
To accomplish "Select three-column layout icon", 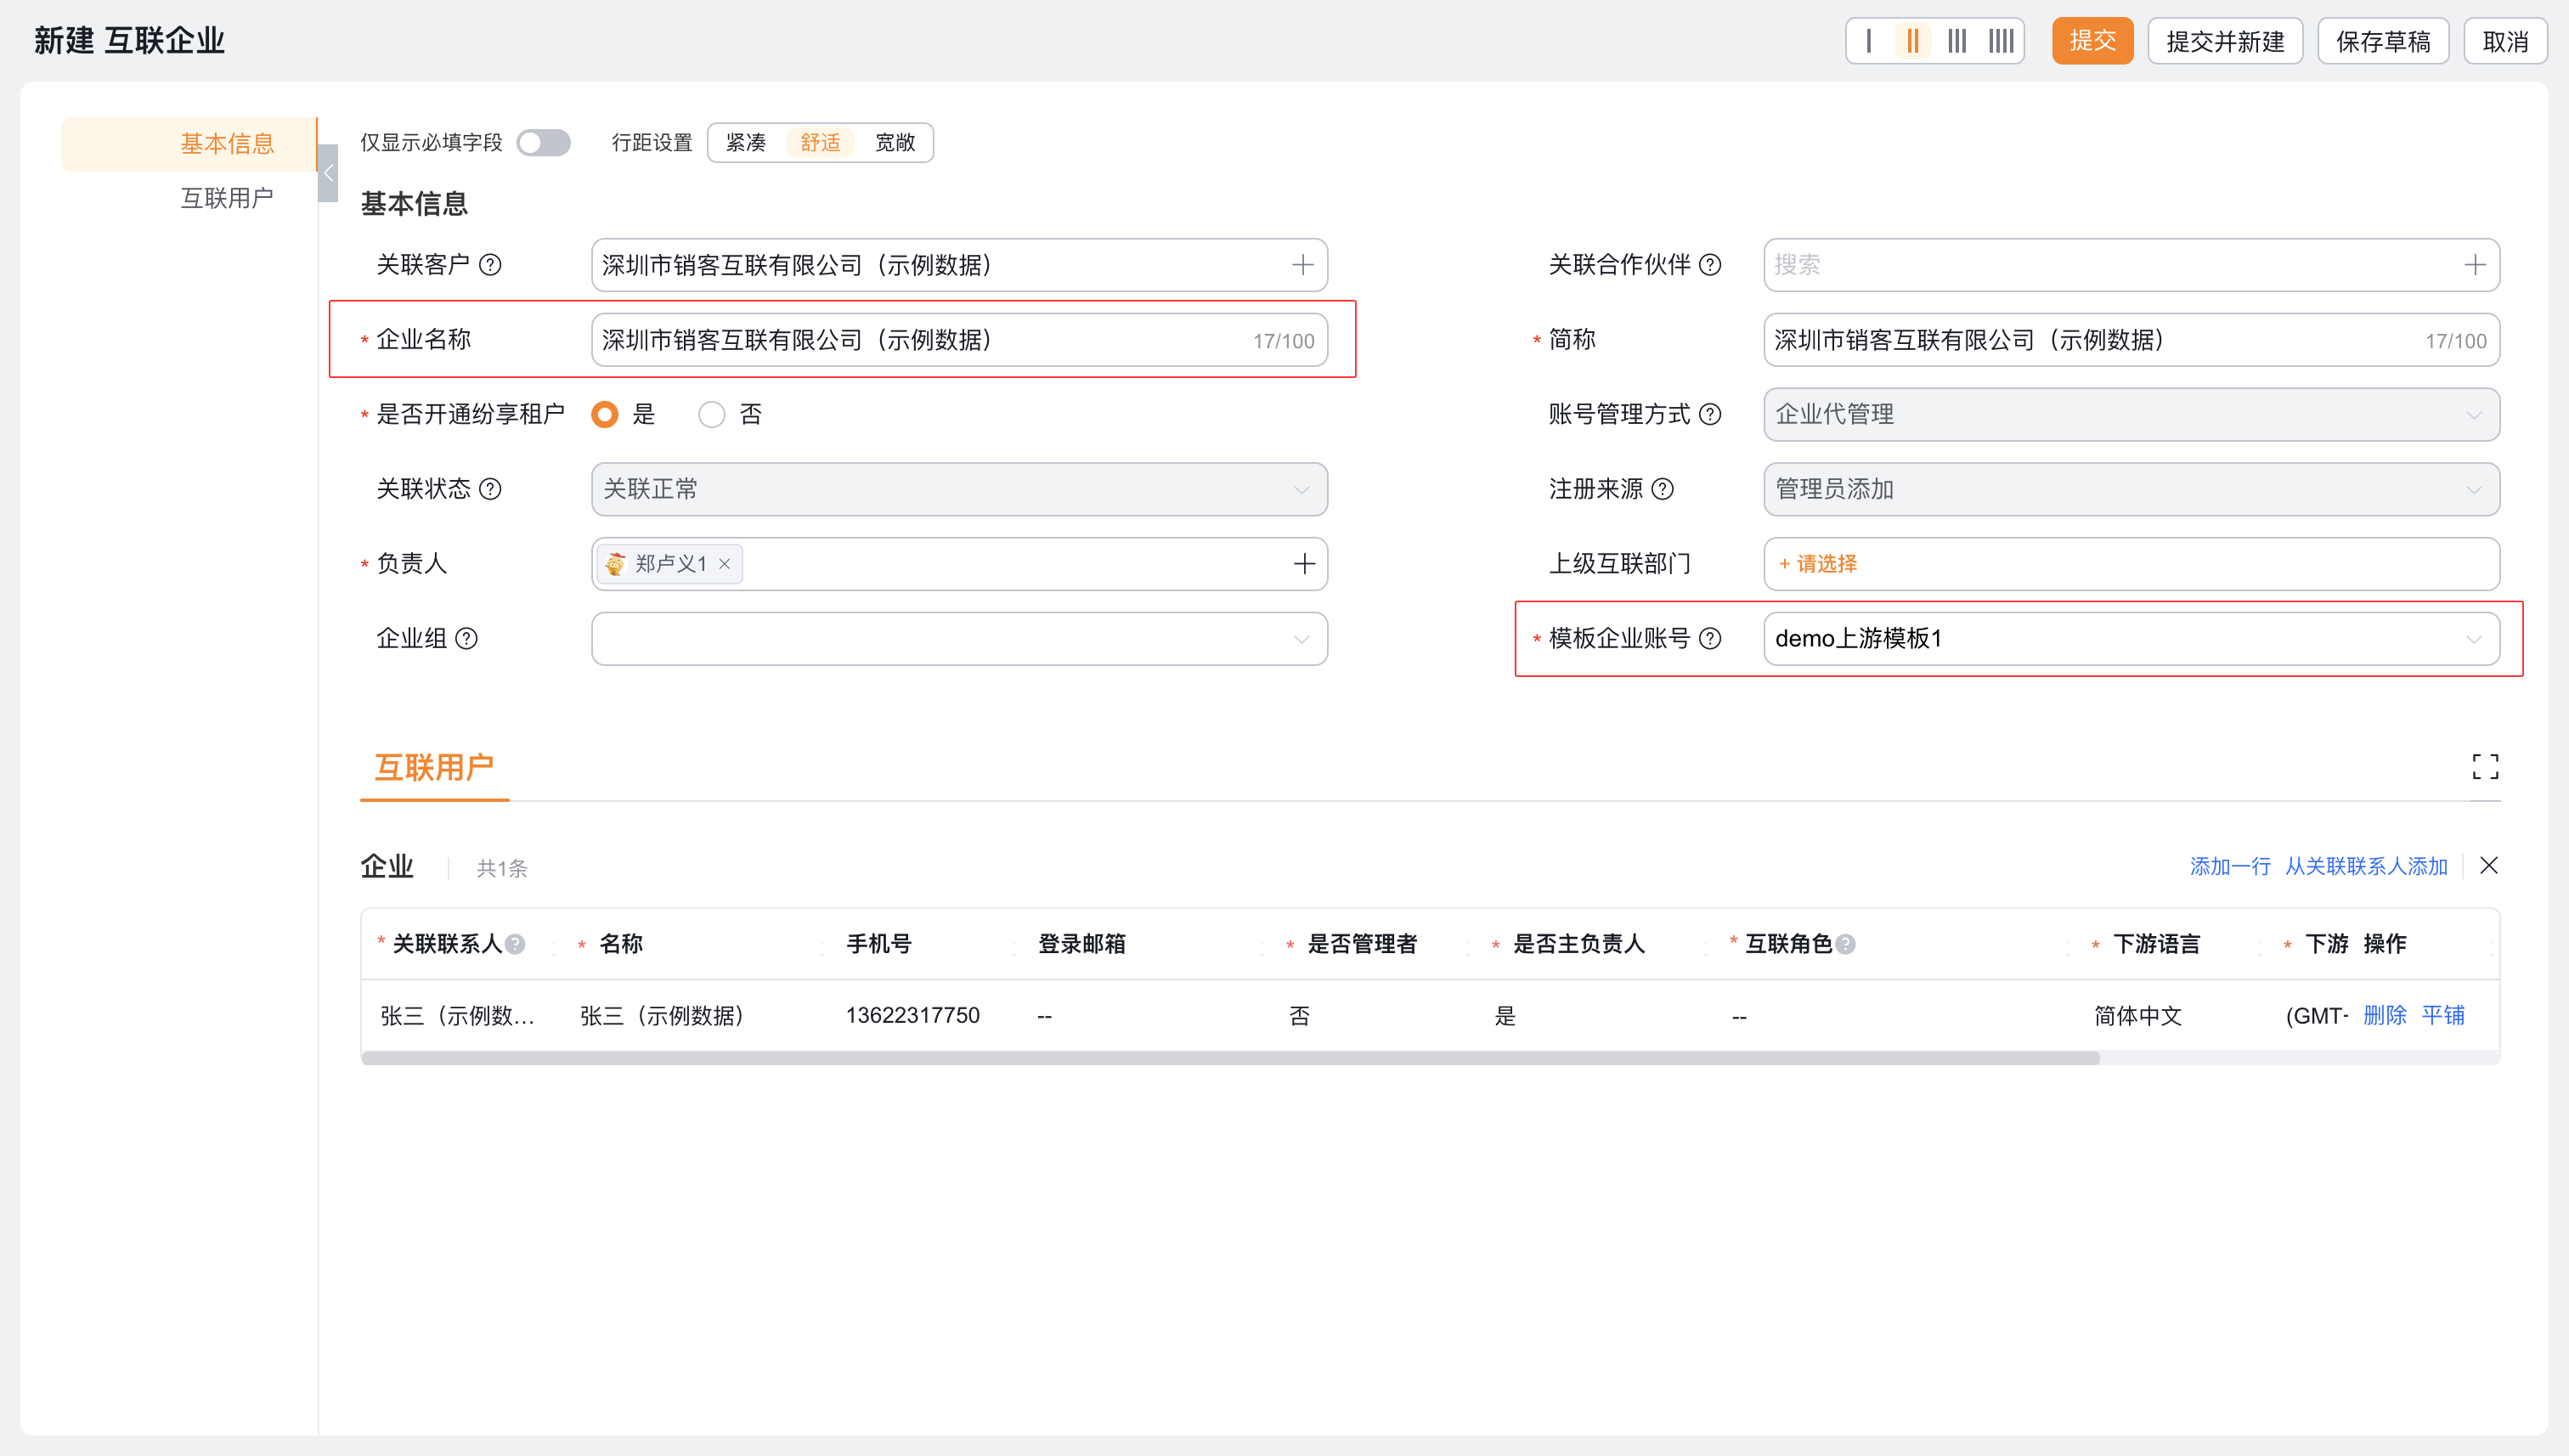I will (x=1957, y=41).
